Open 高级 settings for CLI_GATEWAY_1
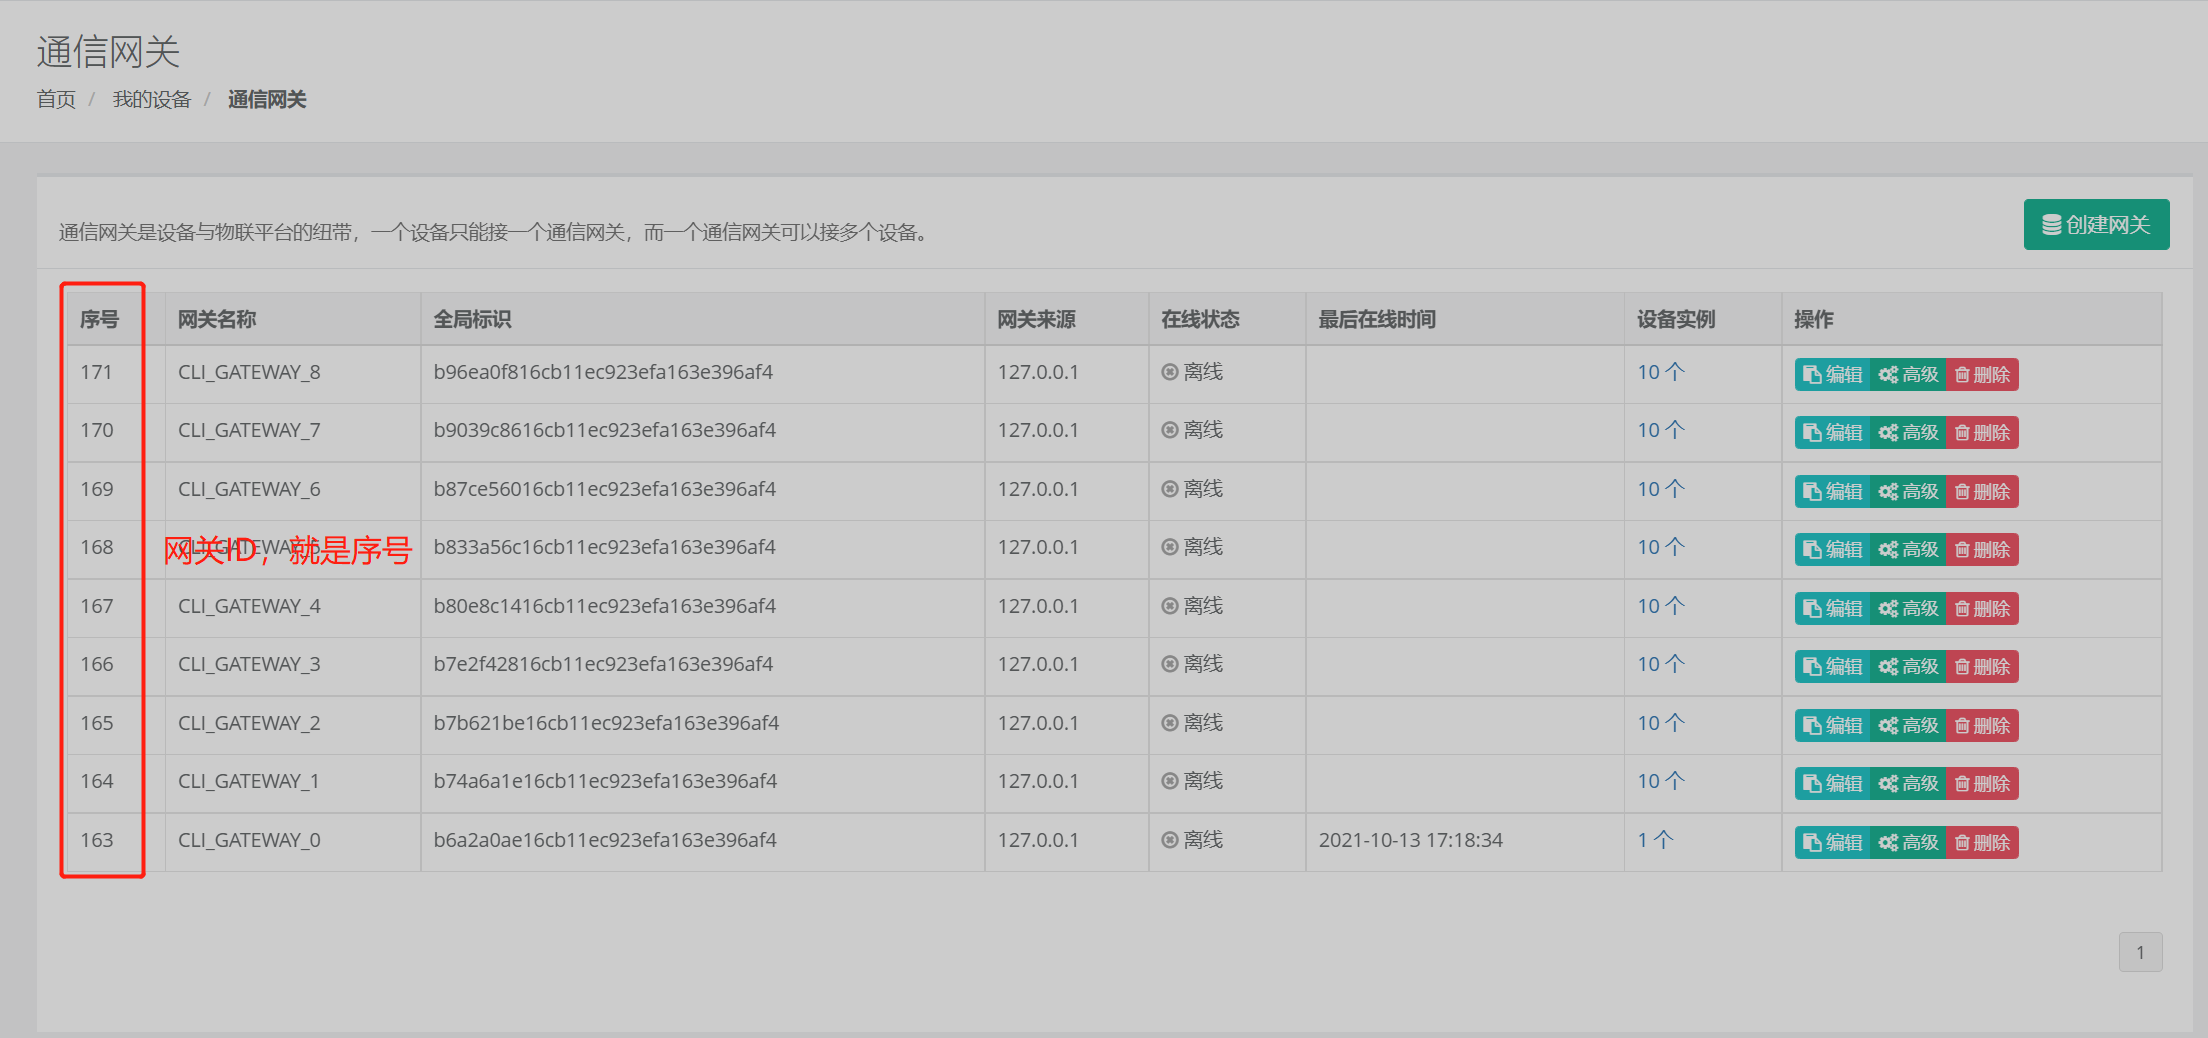Screen dimensions: 2208x1038 click(1908, 784)
